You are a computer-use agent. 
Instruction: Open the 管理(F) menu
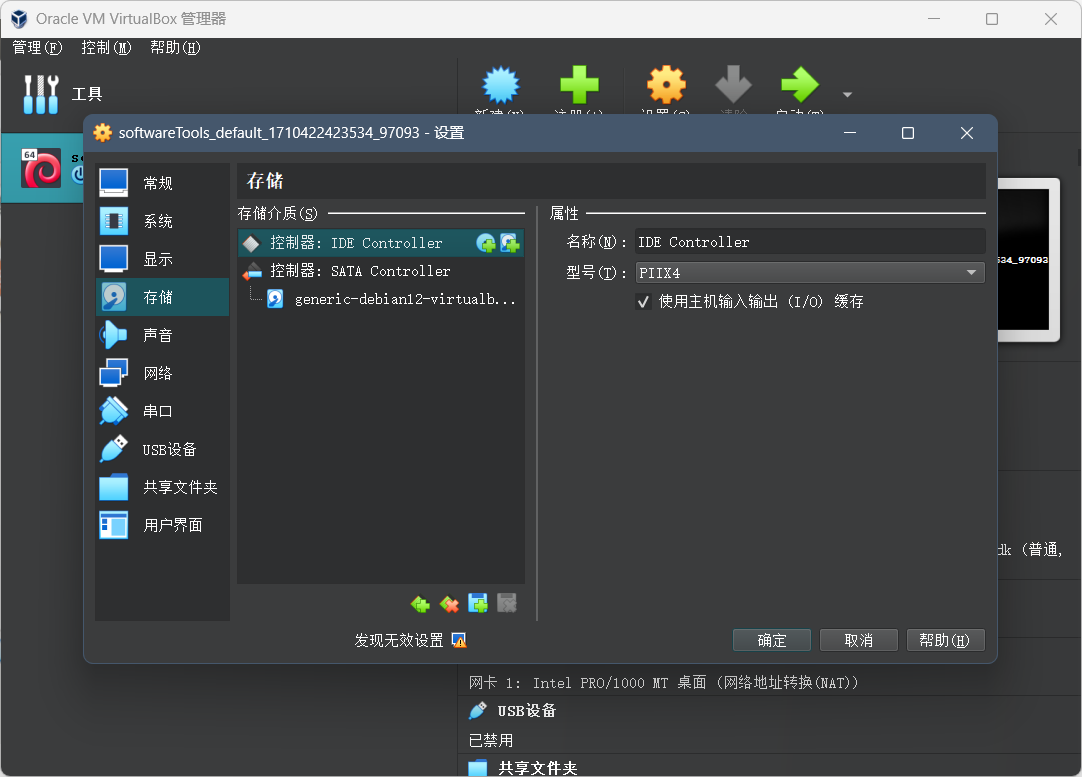pos(36,47)
